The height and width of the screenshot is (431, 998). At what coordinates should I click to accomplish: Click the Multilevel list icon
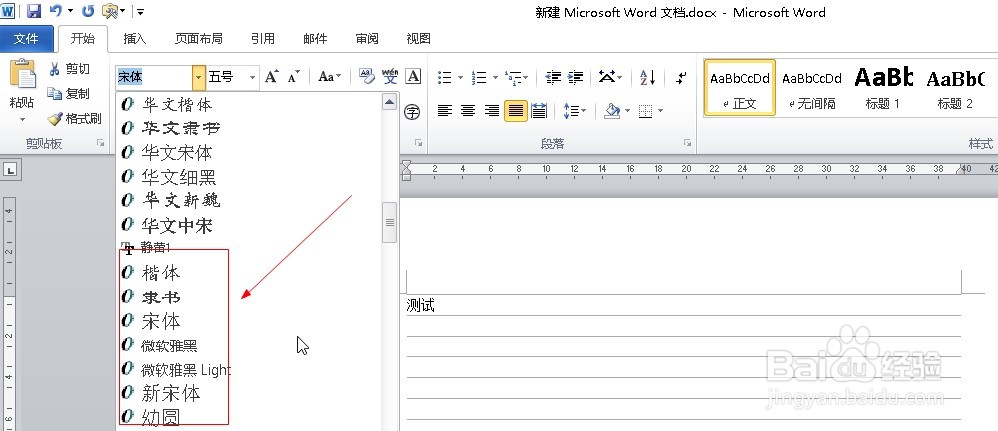tap(513, 78)
